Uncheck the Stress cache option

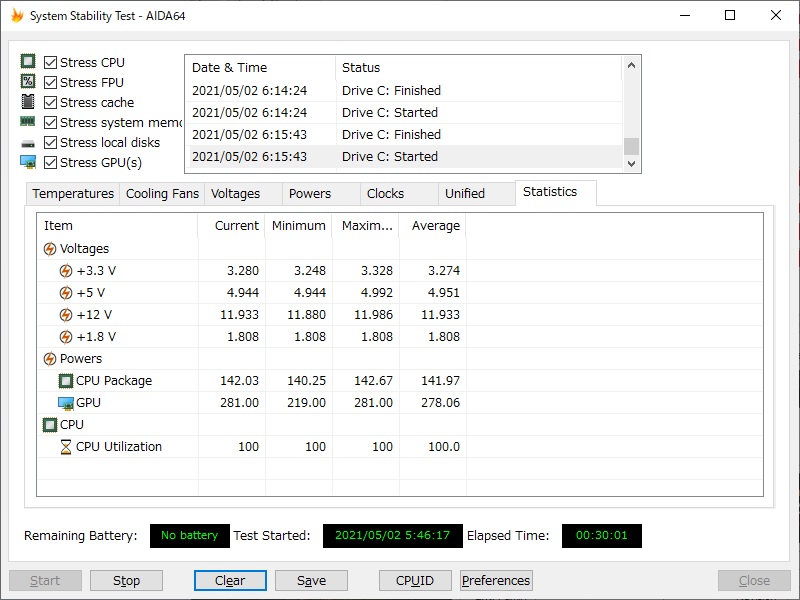[x=51, y=102]
